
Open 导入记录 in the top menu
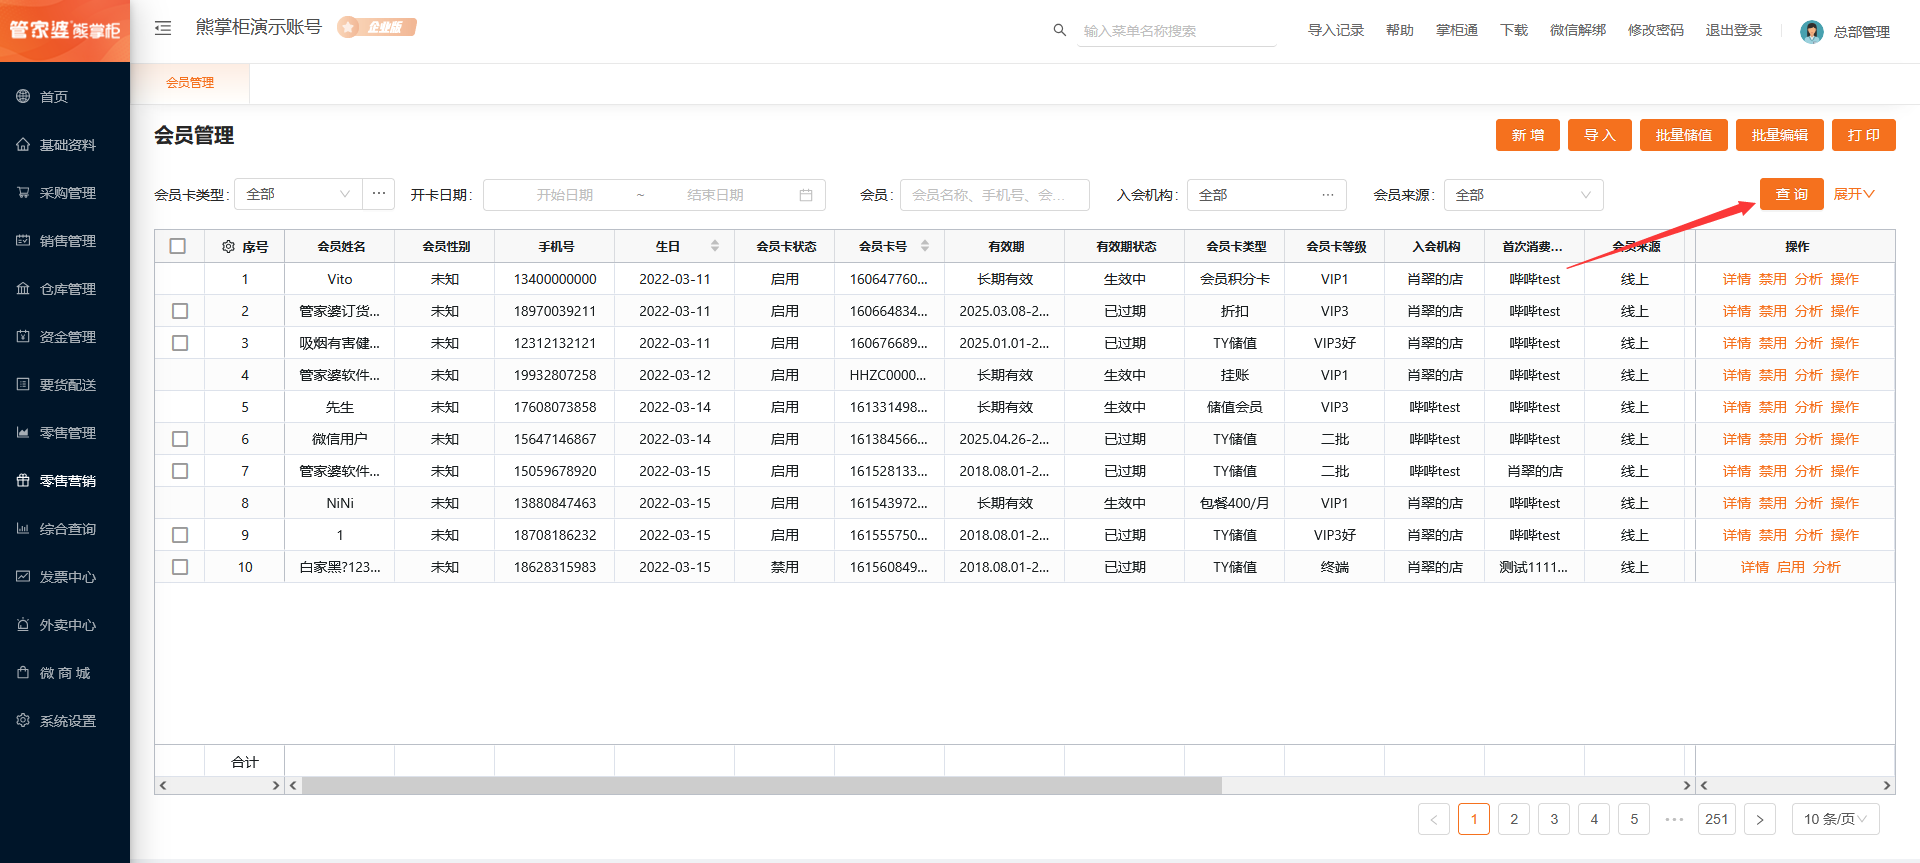coord(1336,30)
